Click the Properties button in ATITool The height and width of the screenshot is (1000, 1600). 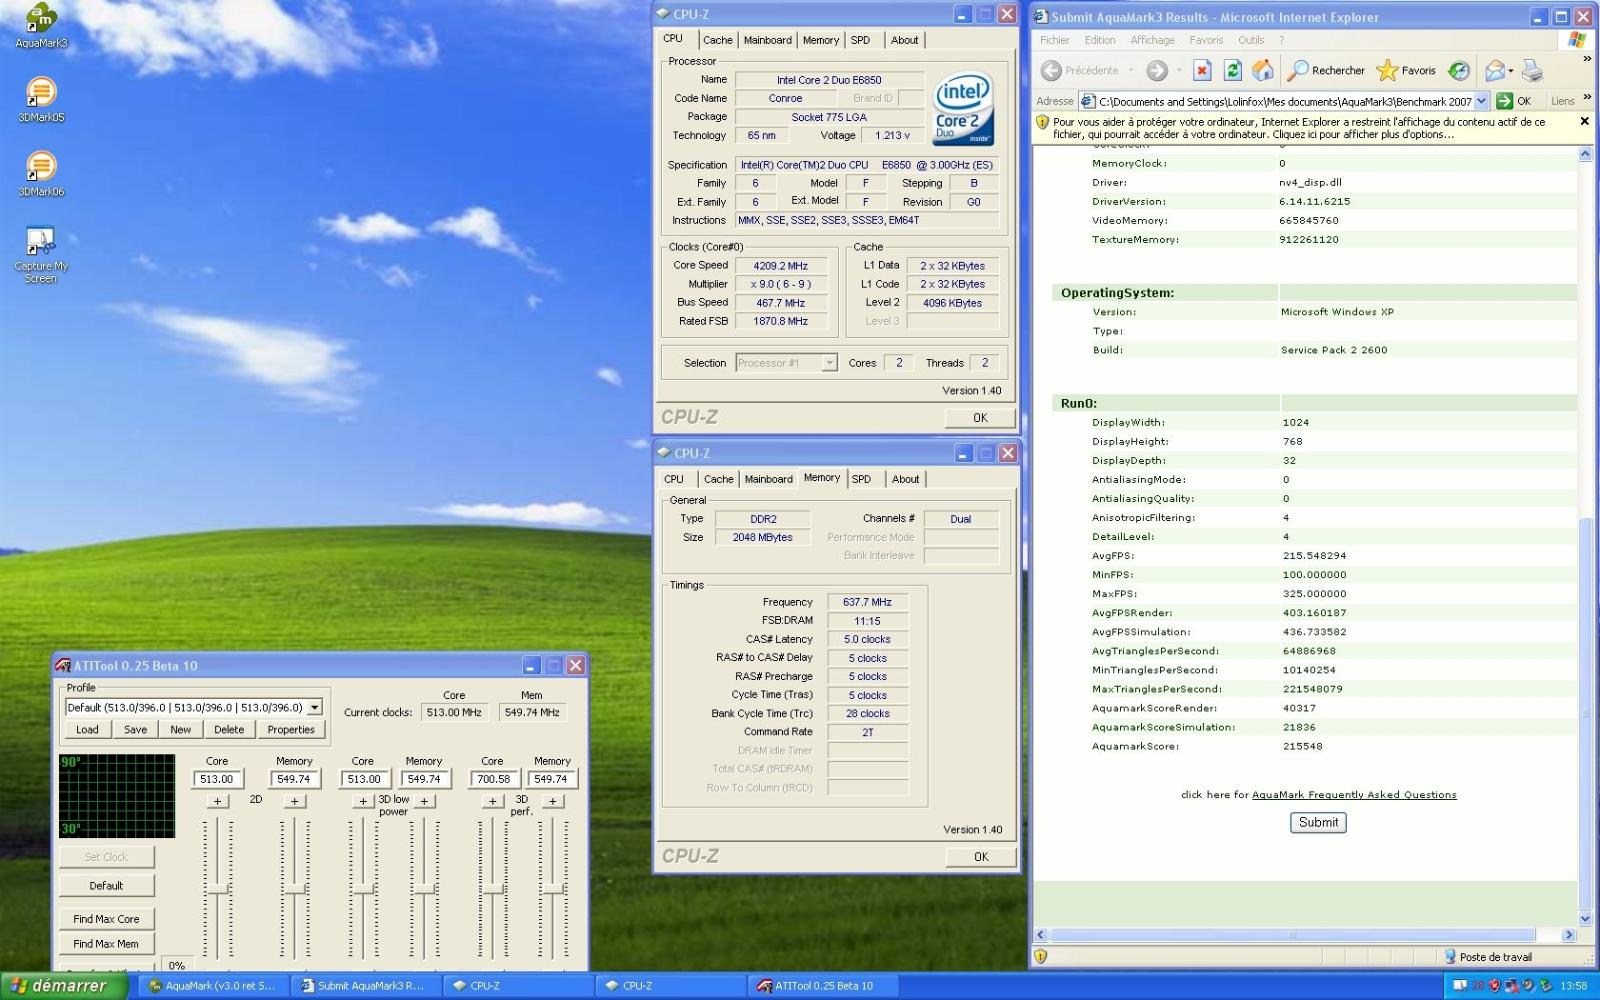(291, 729)
